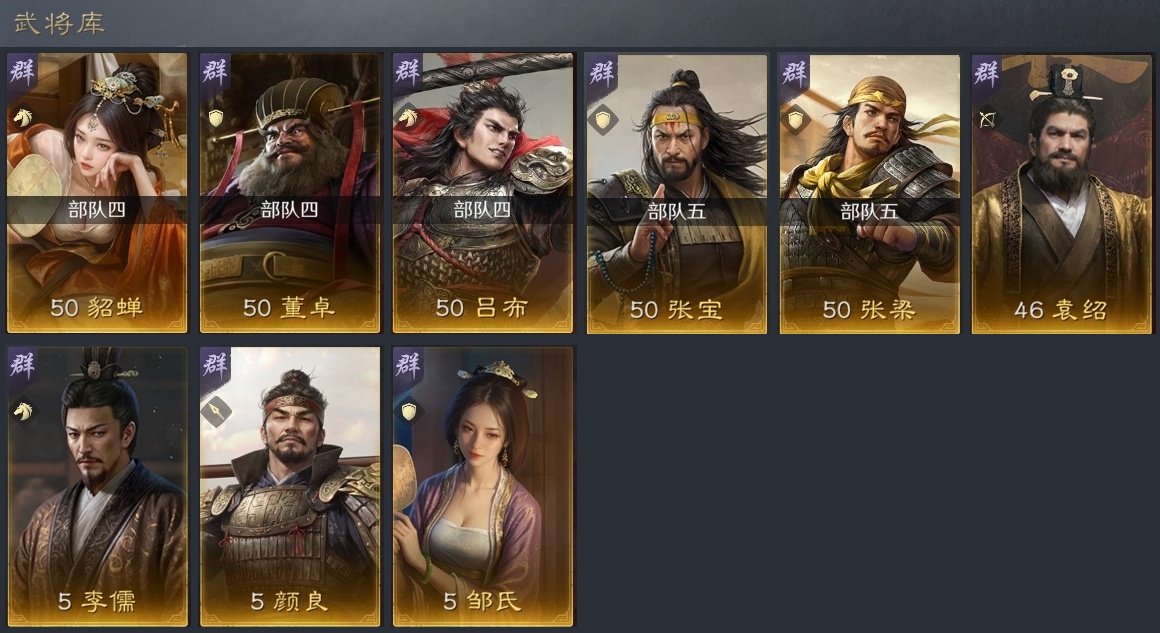Click the 群 faction badge on 貂蝉's card
Viewport: 1160px width, 633px height.
(x=22, y=72)
